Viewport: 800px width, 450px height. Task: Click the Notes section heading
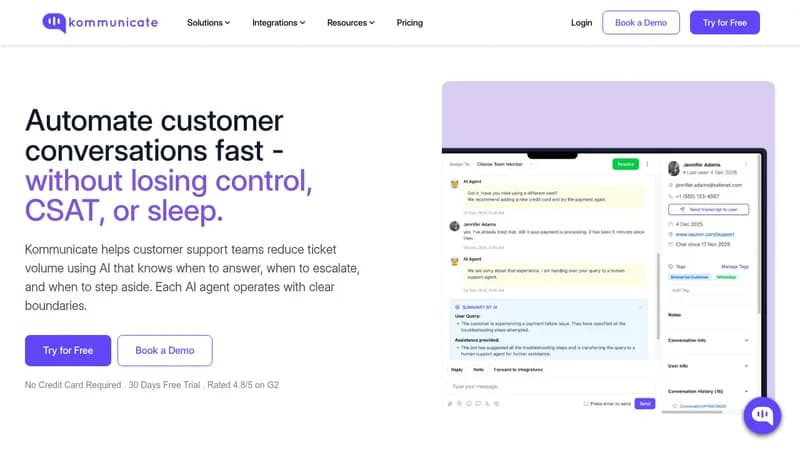(x=674, y=315)
